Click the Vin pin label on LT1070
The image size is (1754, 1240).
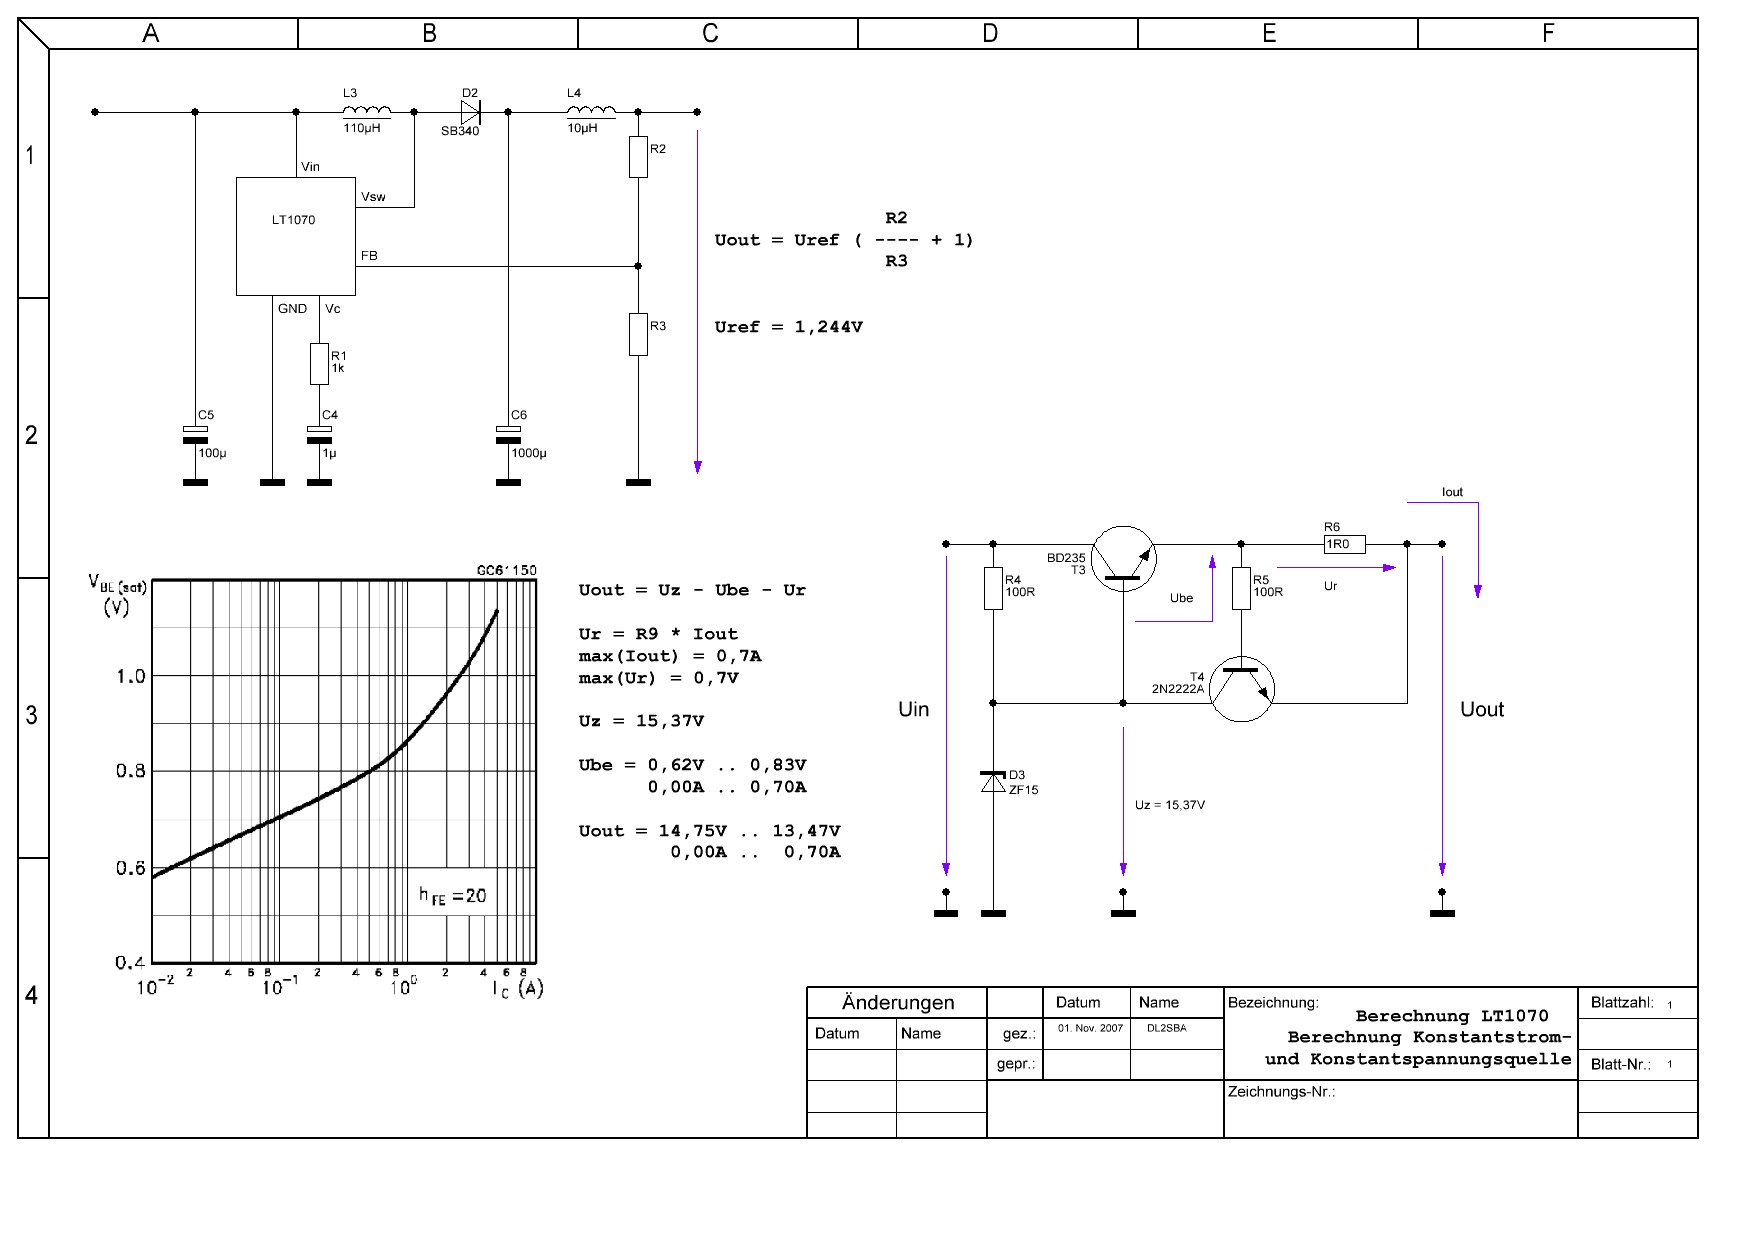(310, 167)
